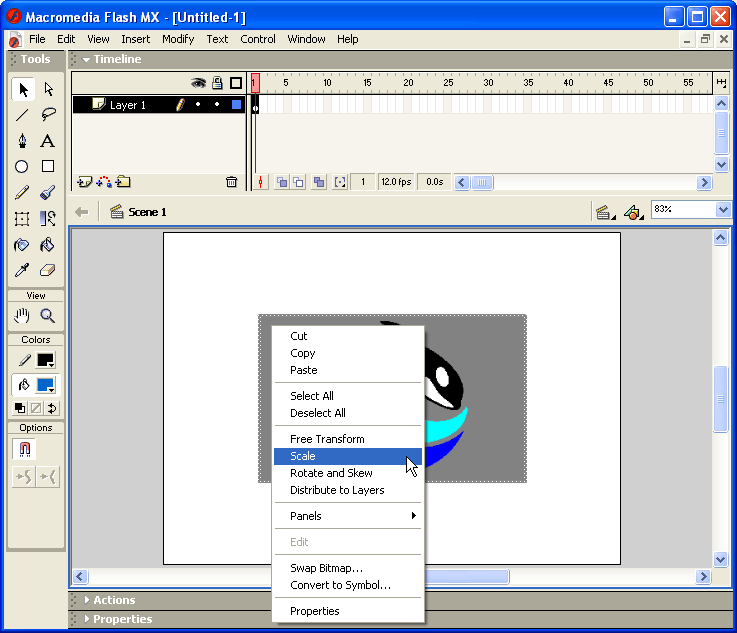Viewport: 737px width, 633px height.
Task: Activate the Eraser tool
Action: pos(47,271)
